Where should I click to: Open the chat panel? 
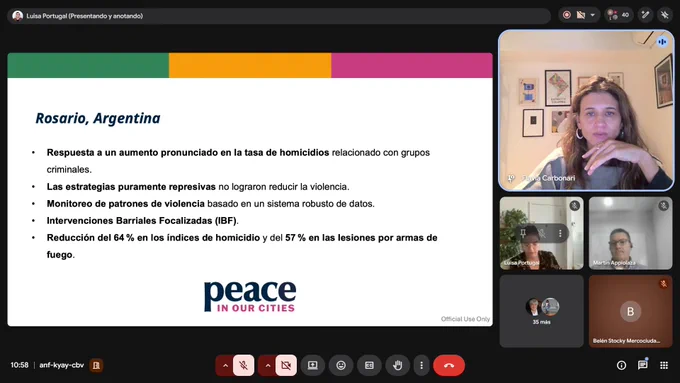[643, 365]
